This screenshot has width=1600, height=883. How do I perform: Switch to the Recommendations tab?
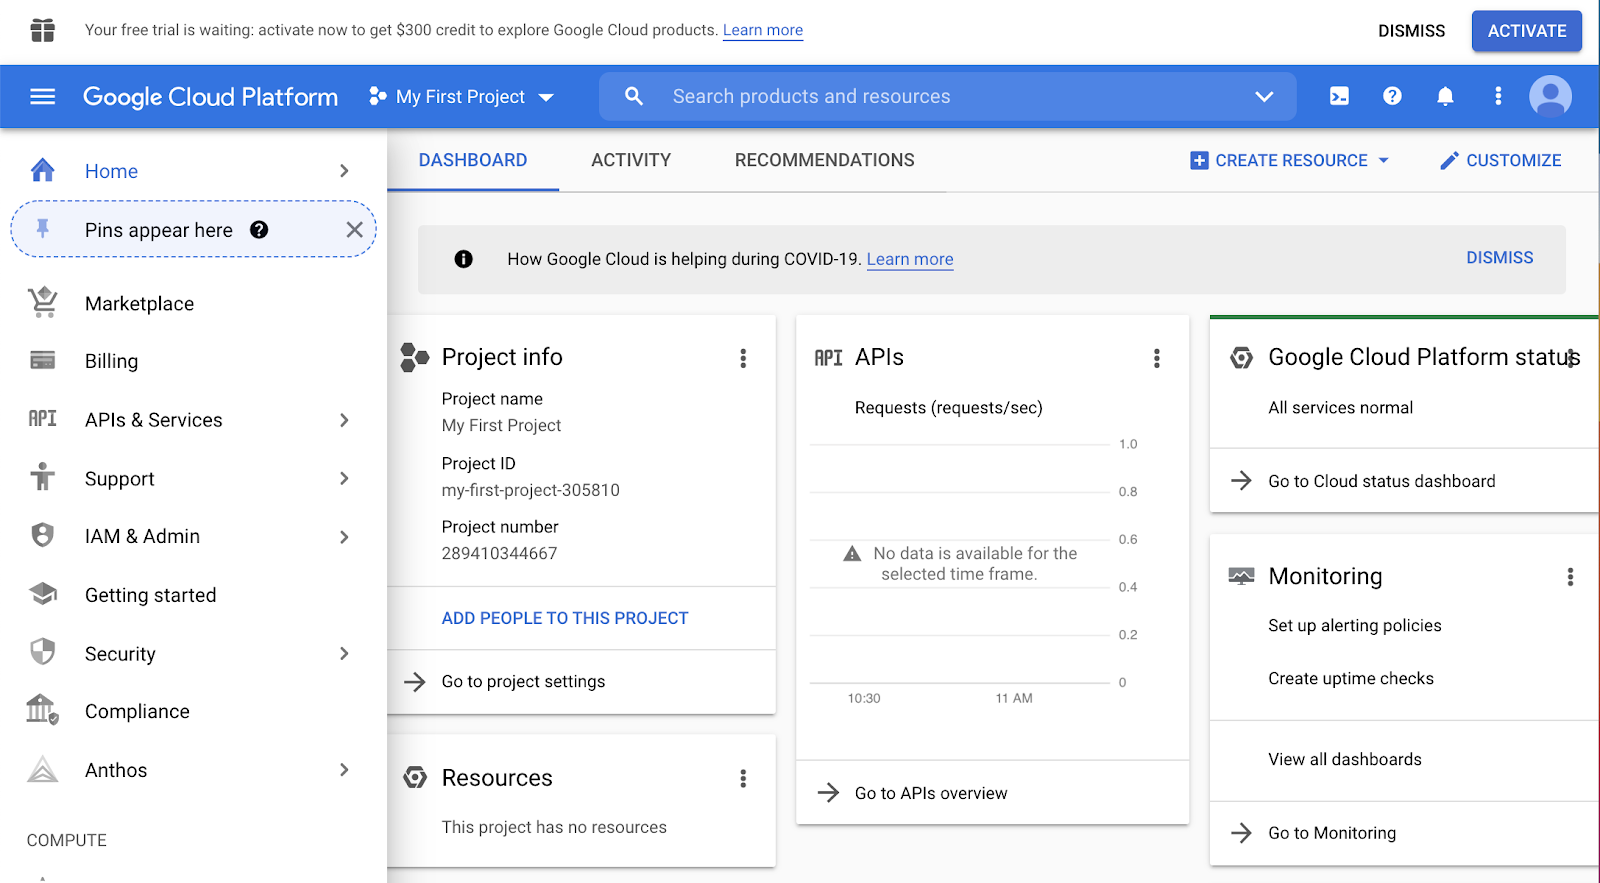[824, 160]
